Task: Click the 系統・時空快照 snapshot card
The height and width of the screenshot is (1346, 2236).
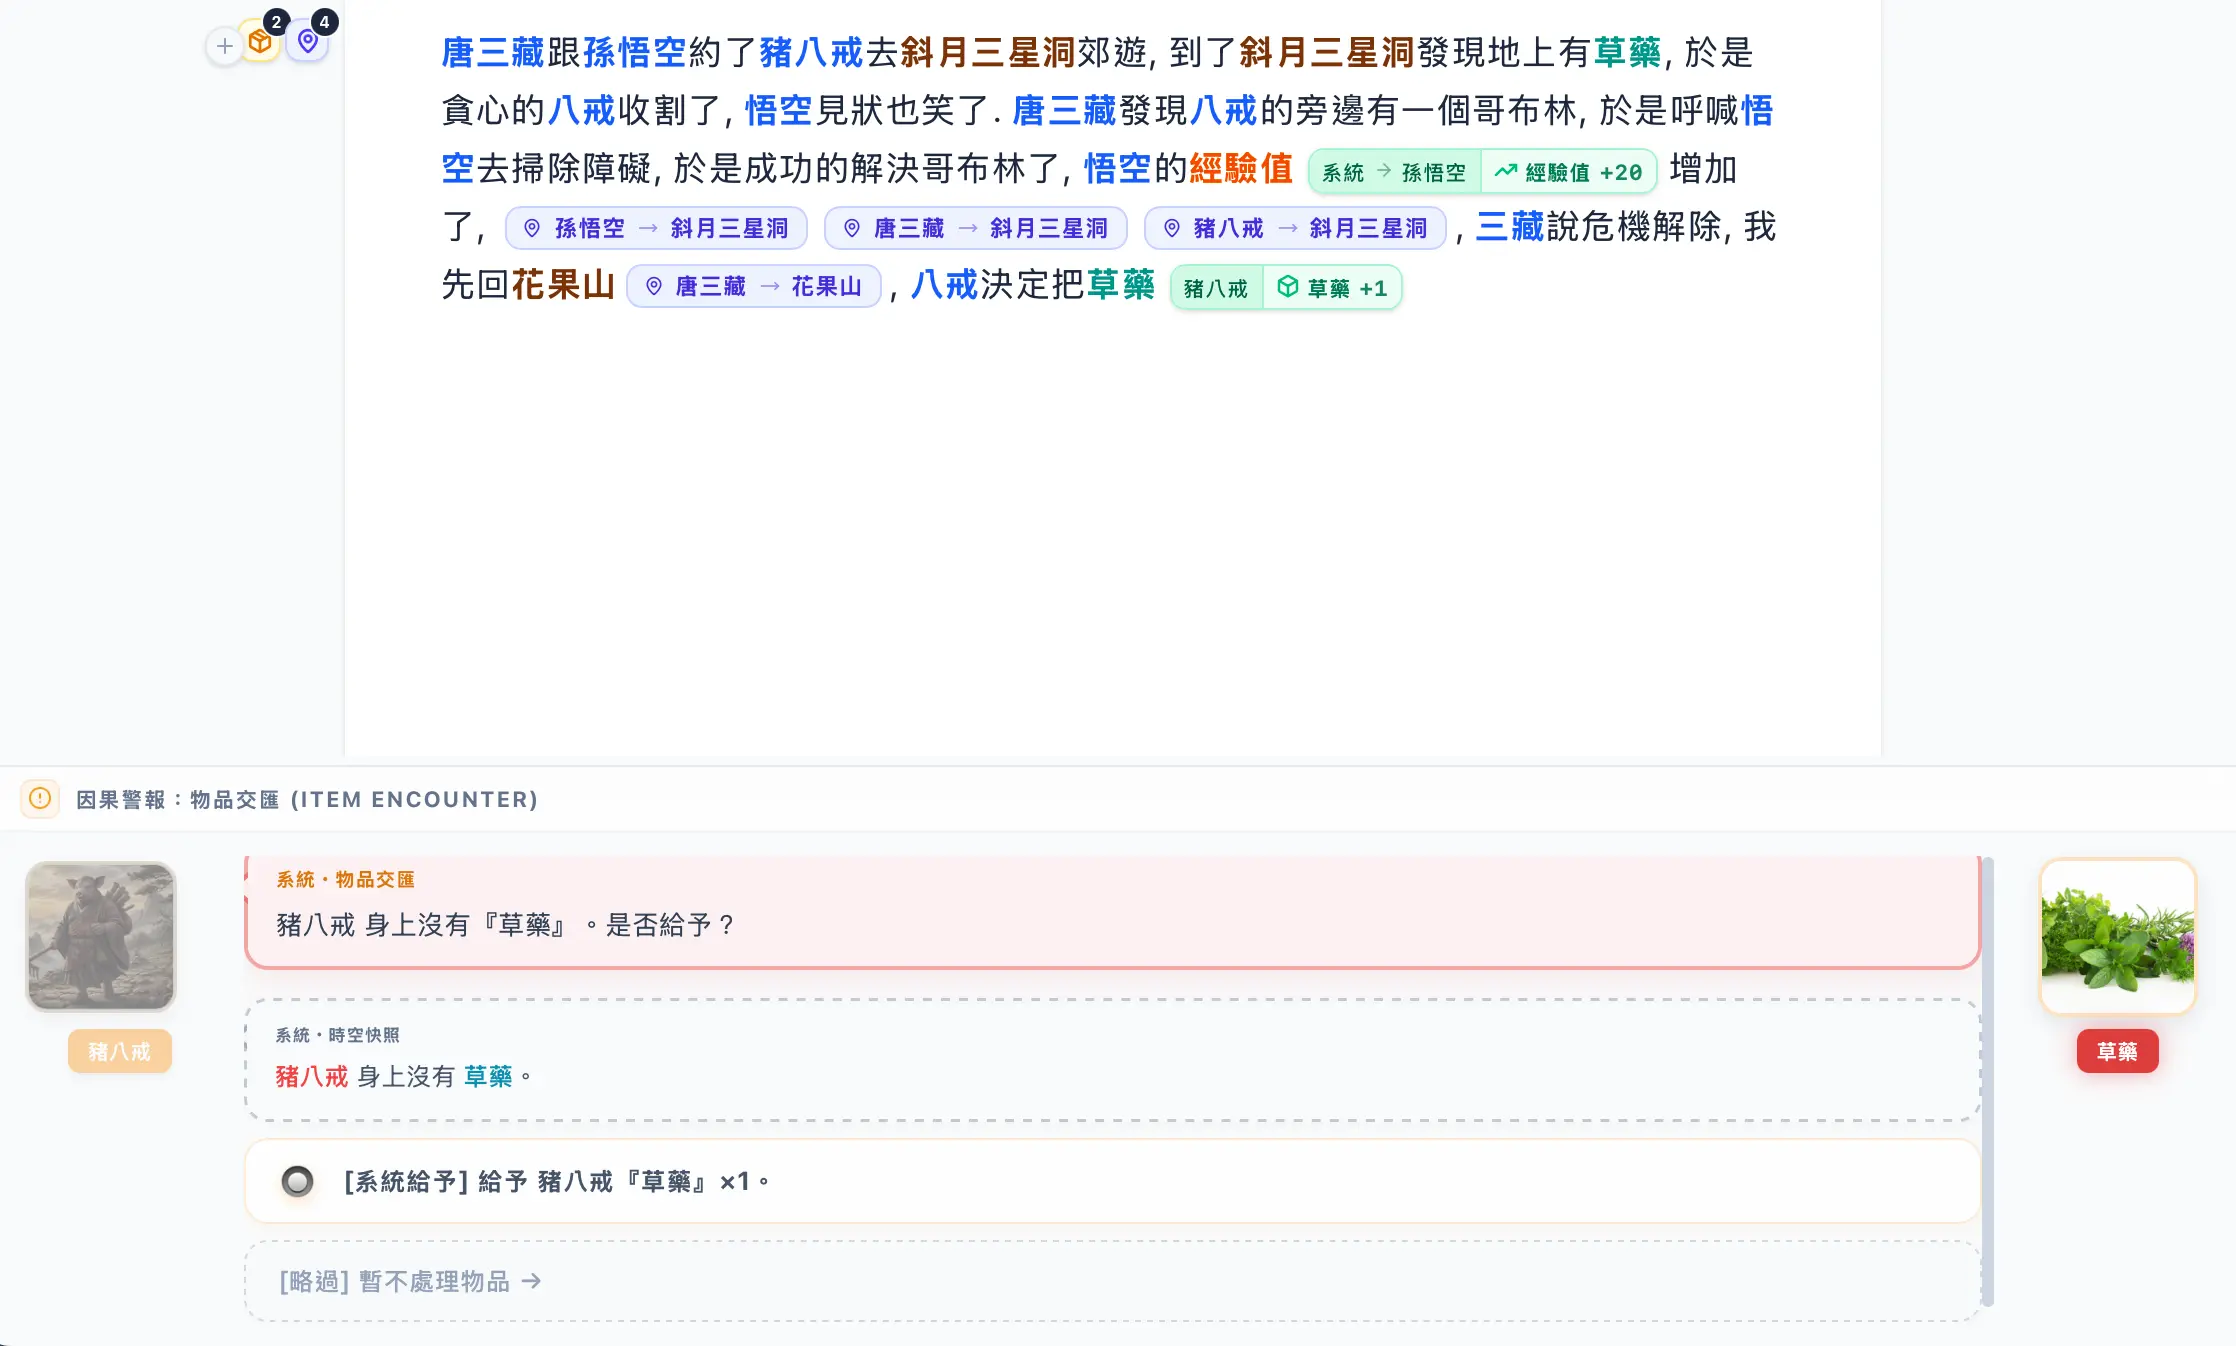Action: [x=1112, y=1059]
